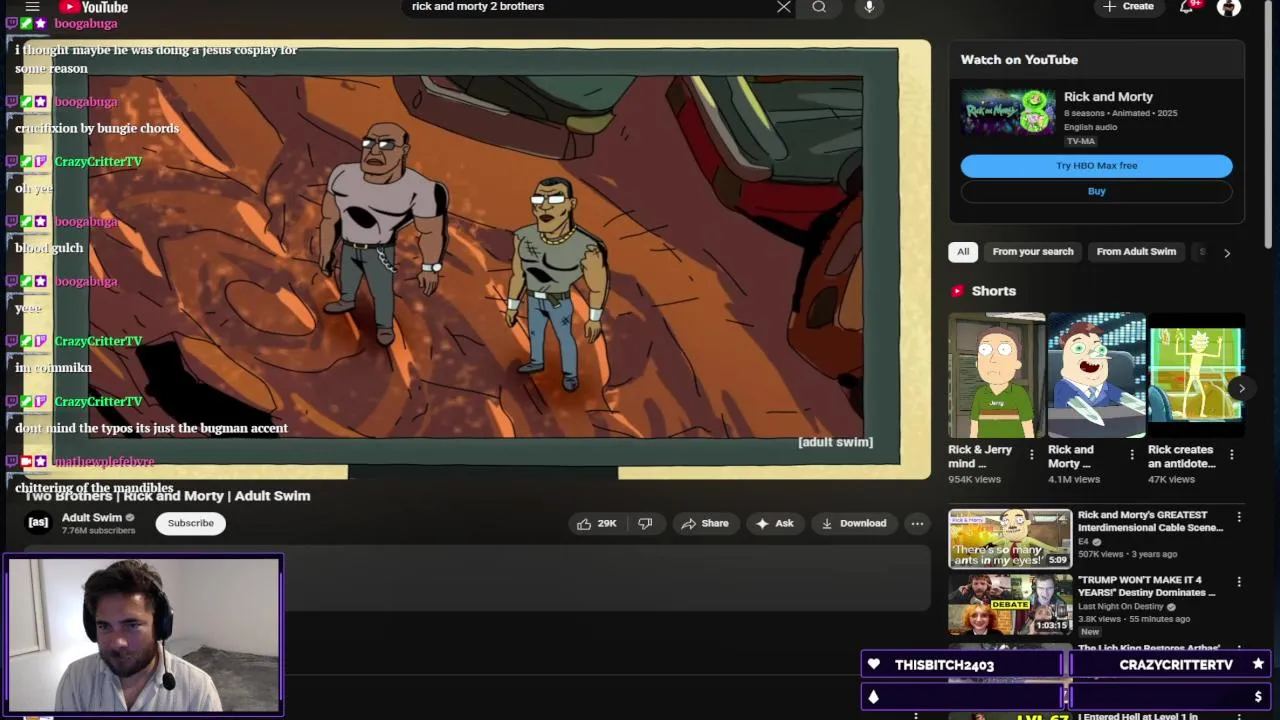1280x720 pixels.
Task: Click the Shorts section heading
Action: (x=993, y=291)
